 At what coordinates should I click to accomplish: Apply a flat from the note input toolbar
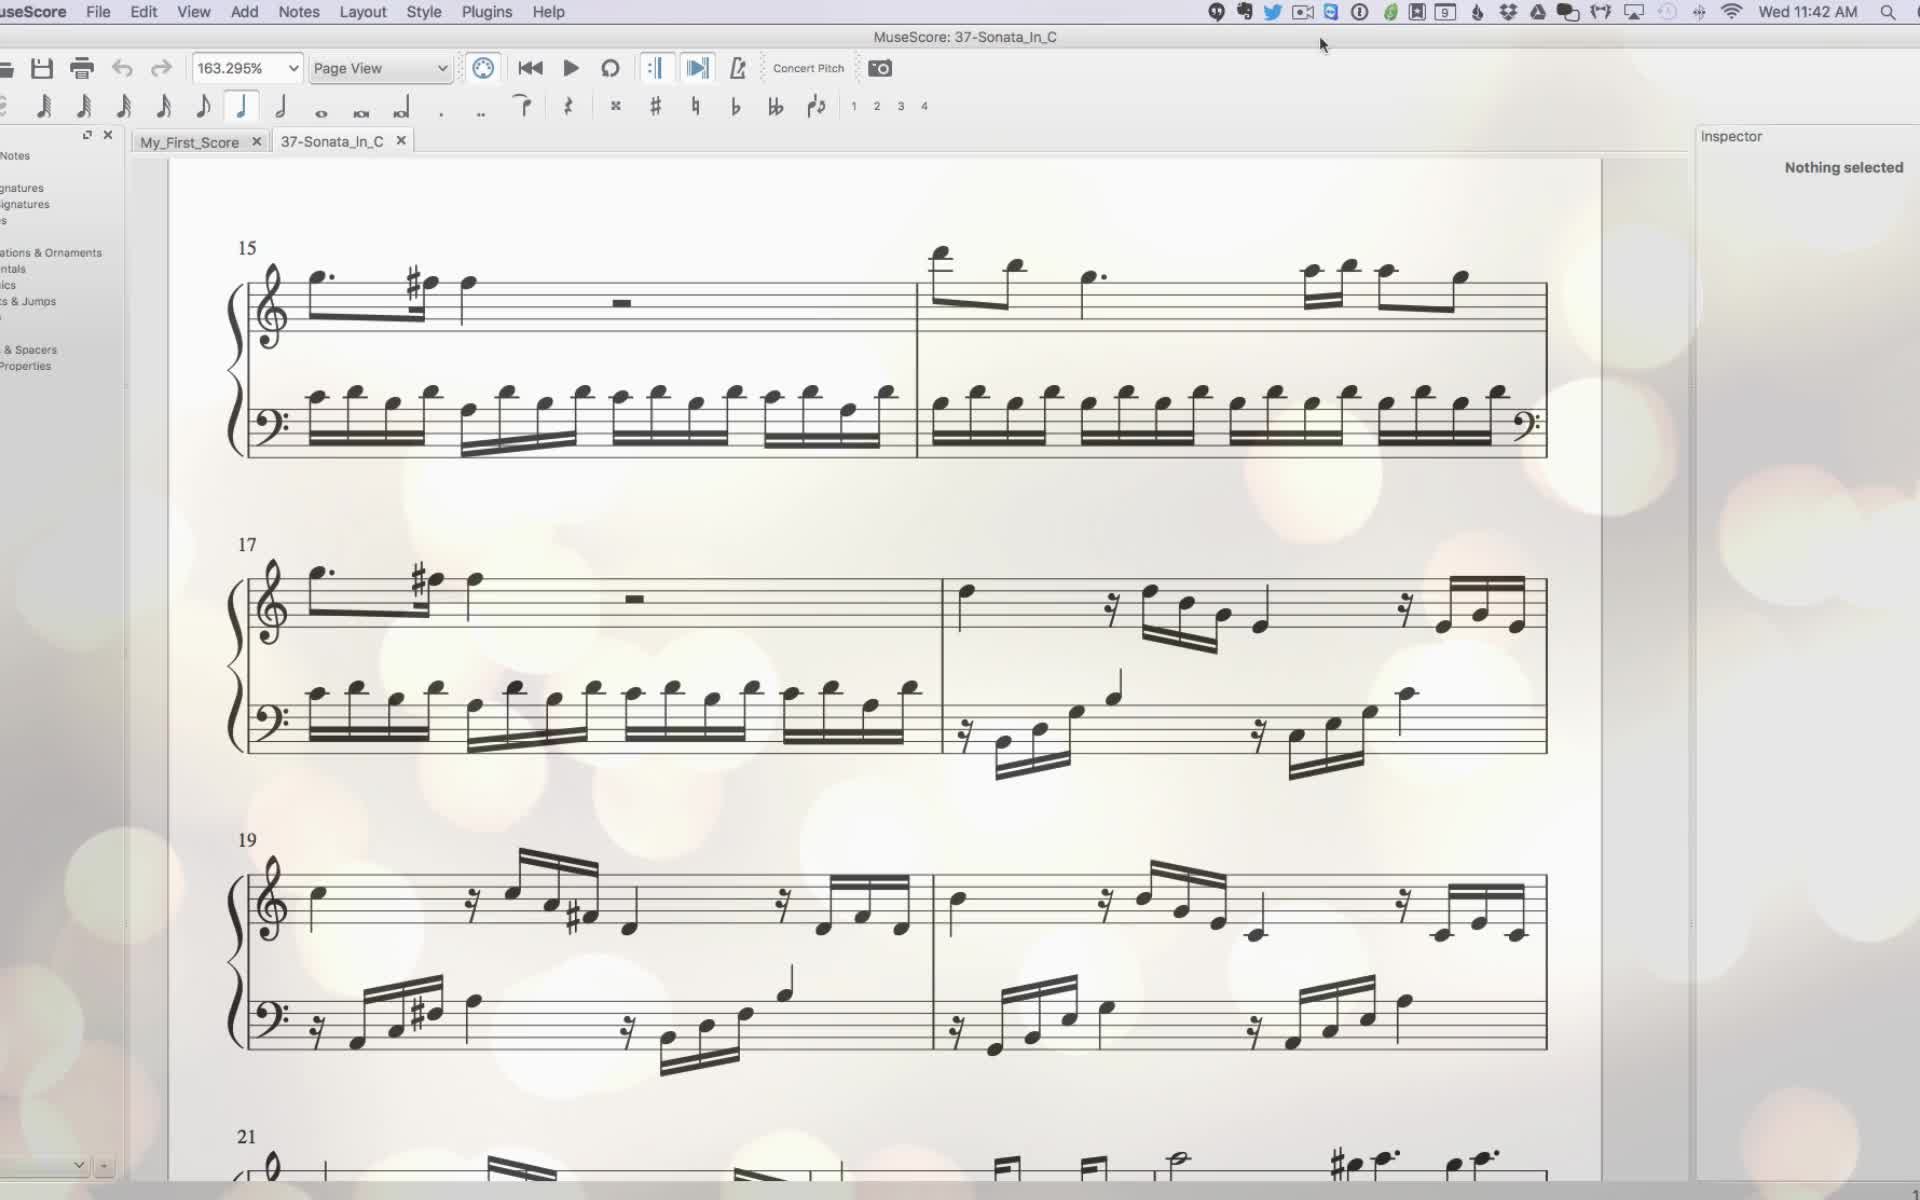736,106
